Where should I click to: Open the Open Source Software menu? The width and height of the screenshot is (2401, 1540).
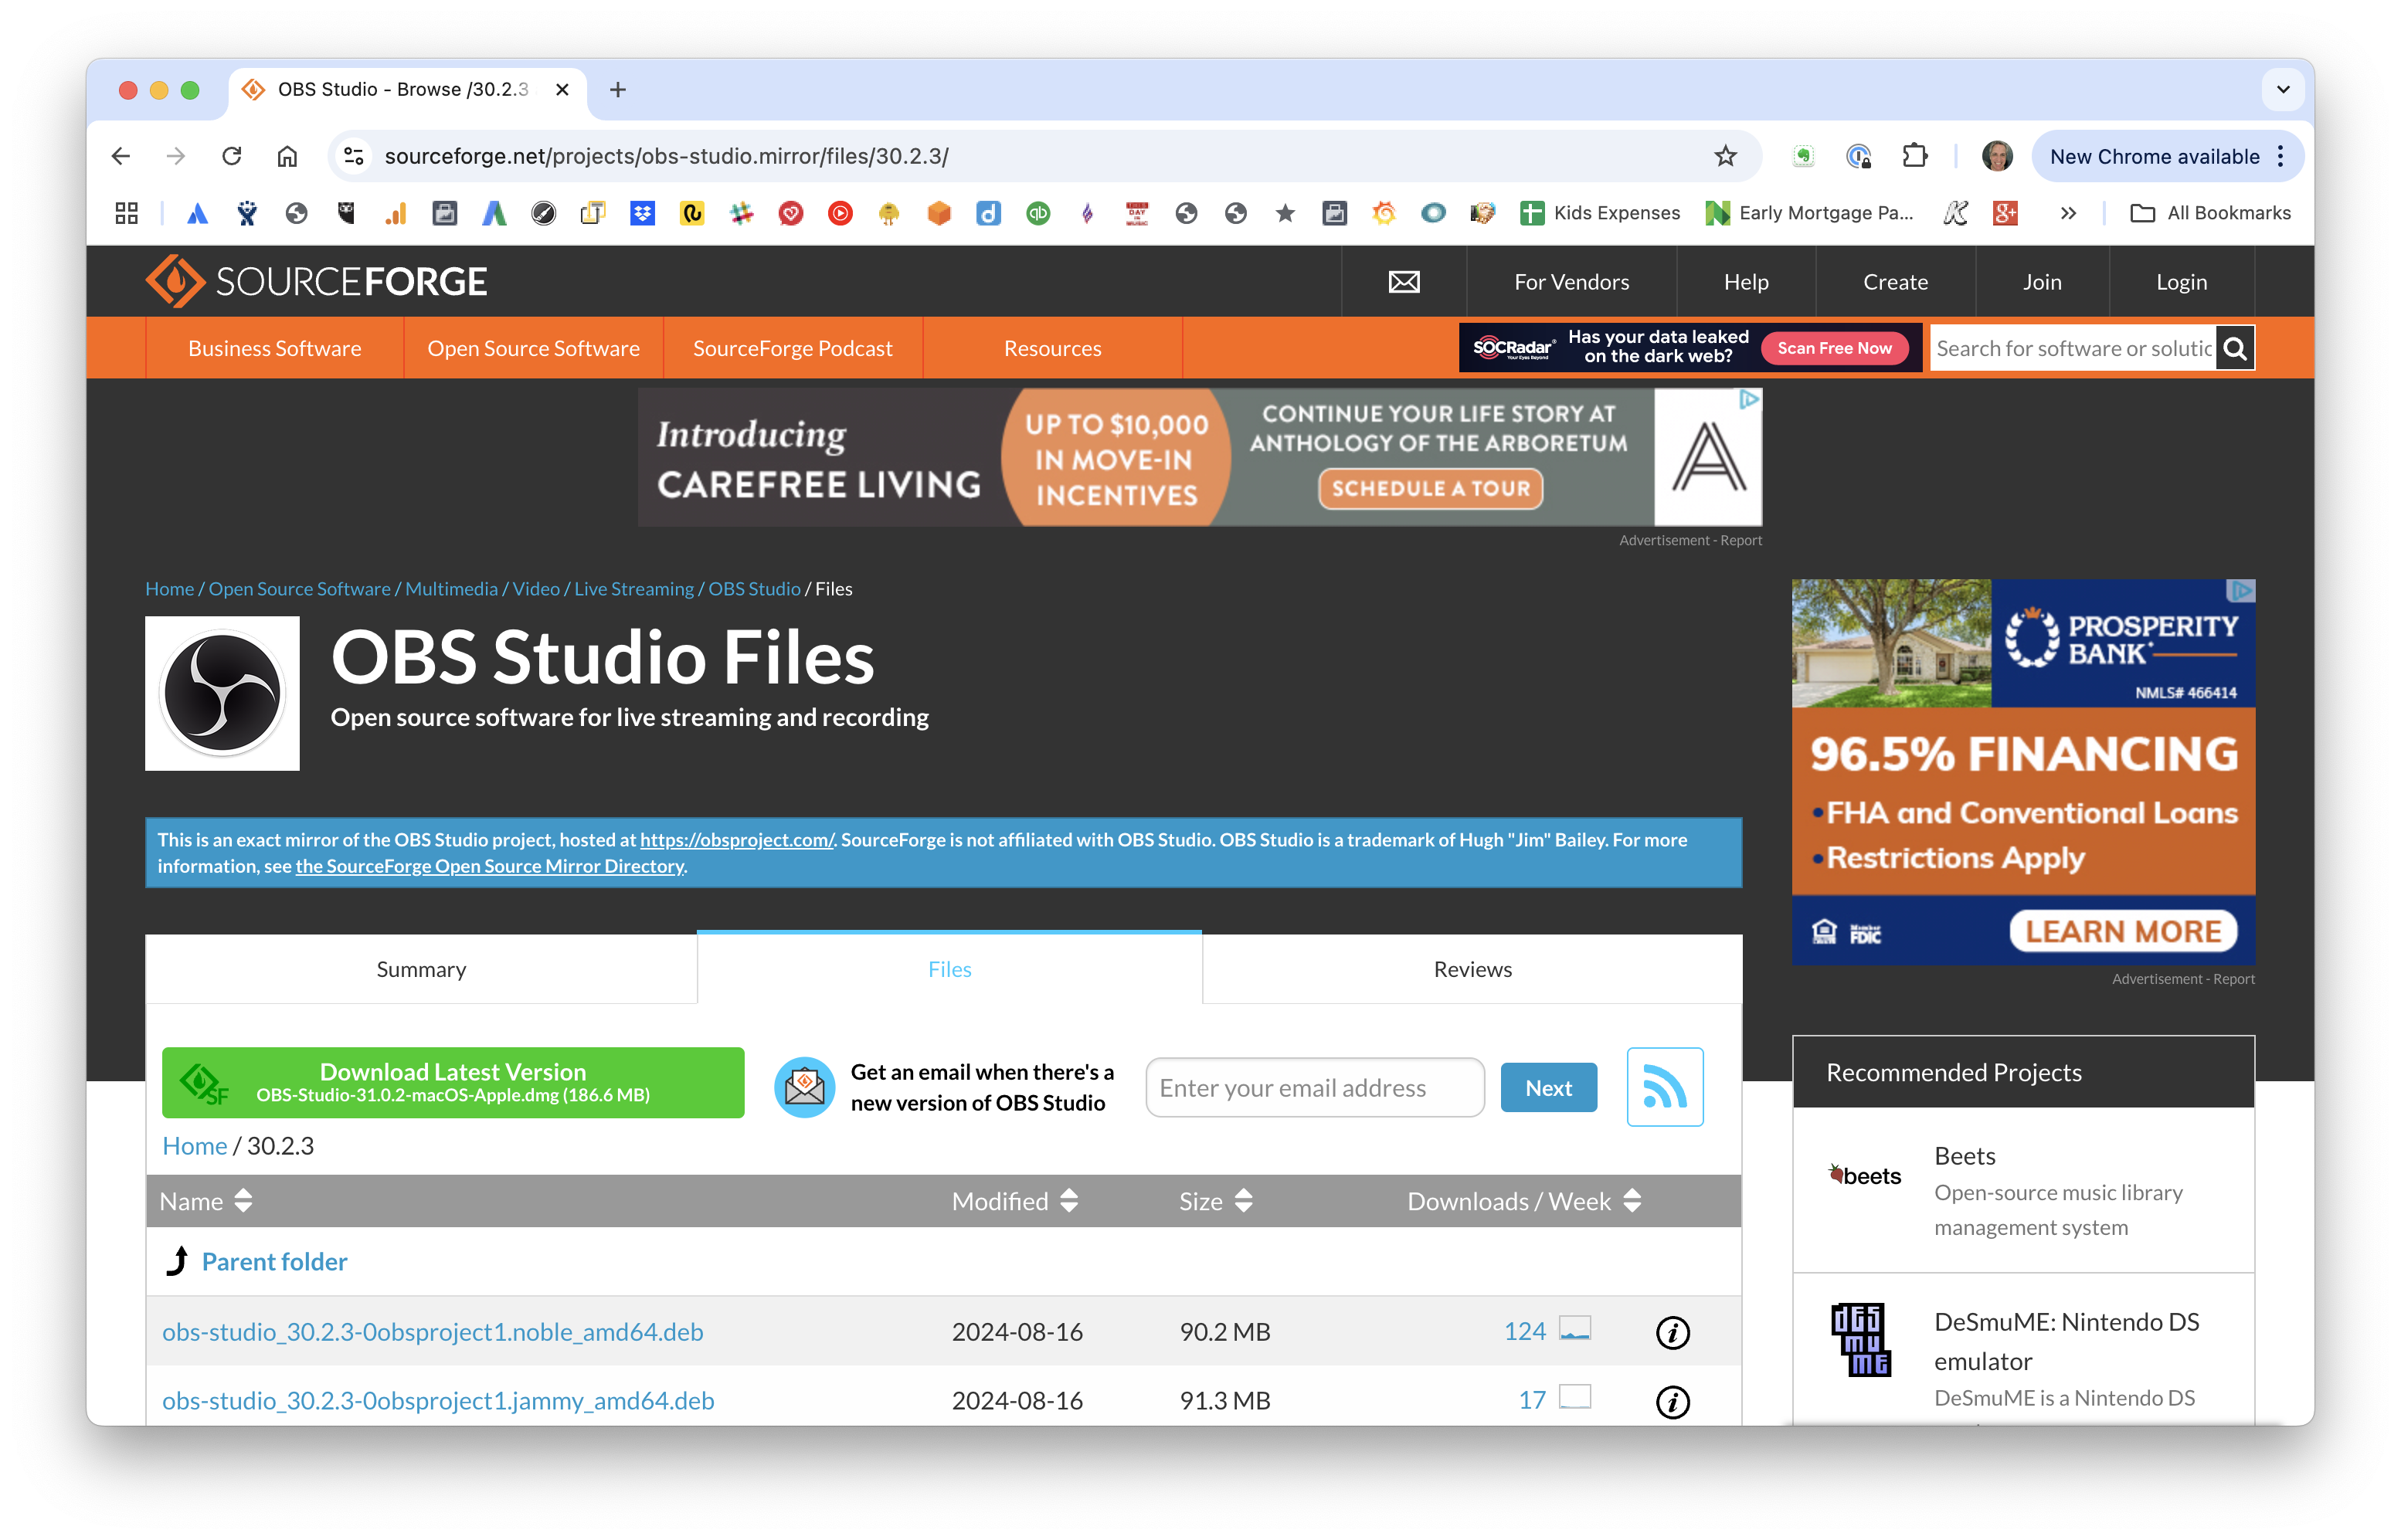pyautogui.click(x=533, y=348)
